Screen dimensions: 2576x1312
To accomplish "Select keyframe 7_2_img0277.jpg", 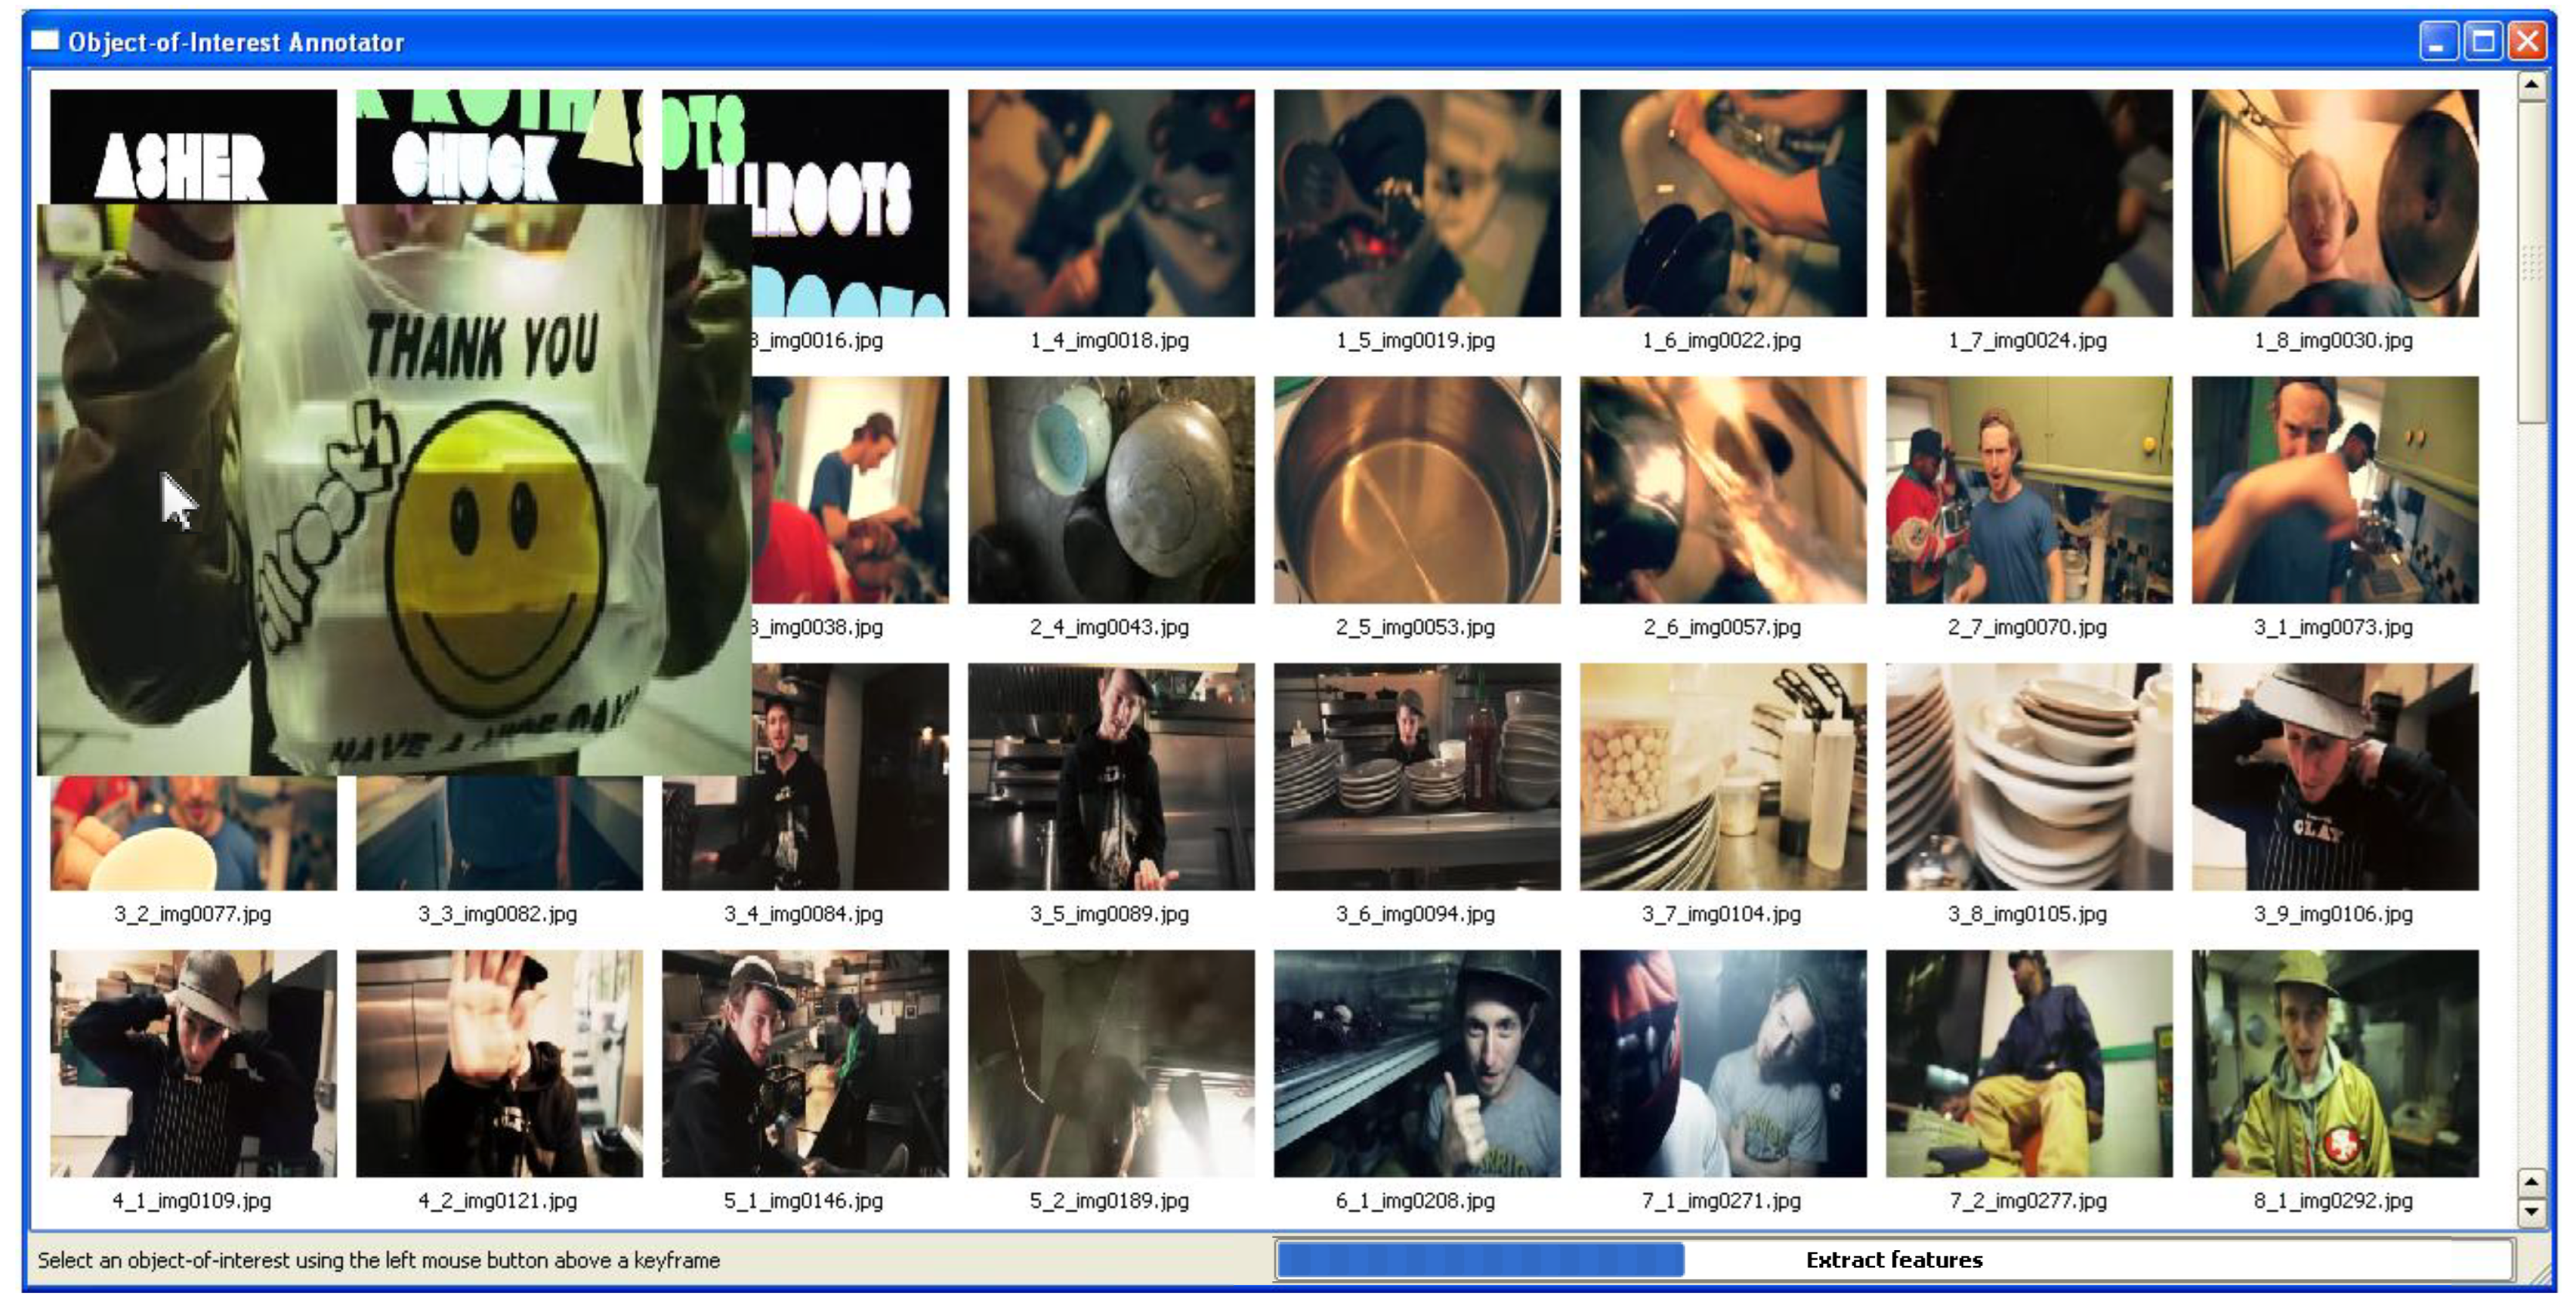I will tap(2028, 1063).
